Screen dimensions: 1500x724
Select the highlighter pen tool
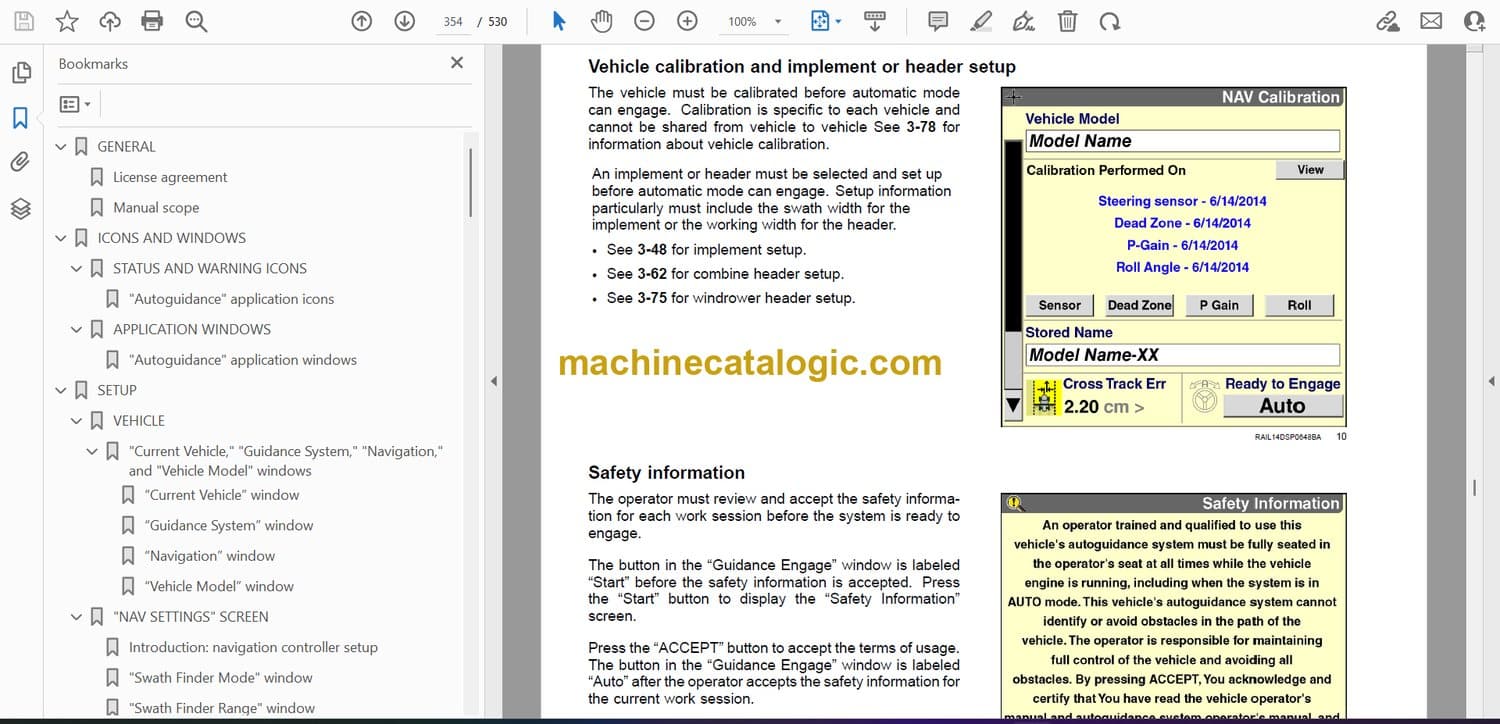pyautogui.click(x=981, y=21)
